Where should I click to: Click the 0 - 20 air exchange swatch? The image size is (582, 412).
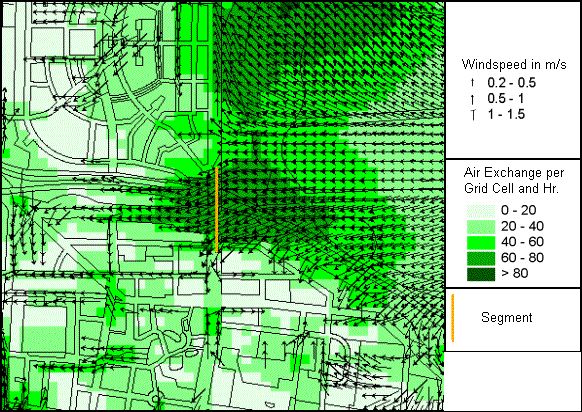pos(481,211)
